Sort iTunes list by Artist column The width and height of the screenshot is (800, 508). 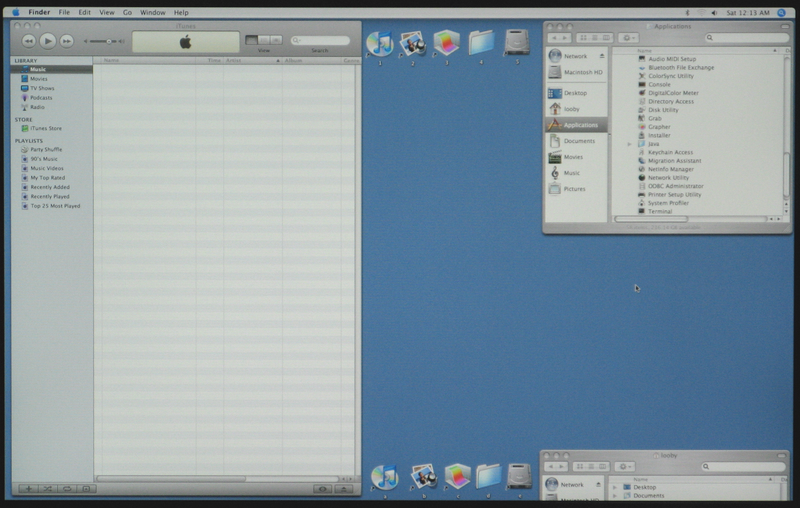point(253,60)
